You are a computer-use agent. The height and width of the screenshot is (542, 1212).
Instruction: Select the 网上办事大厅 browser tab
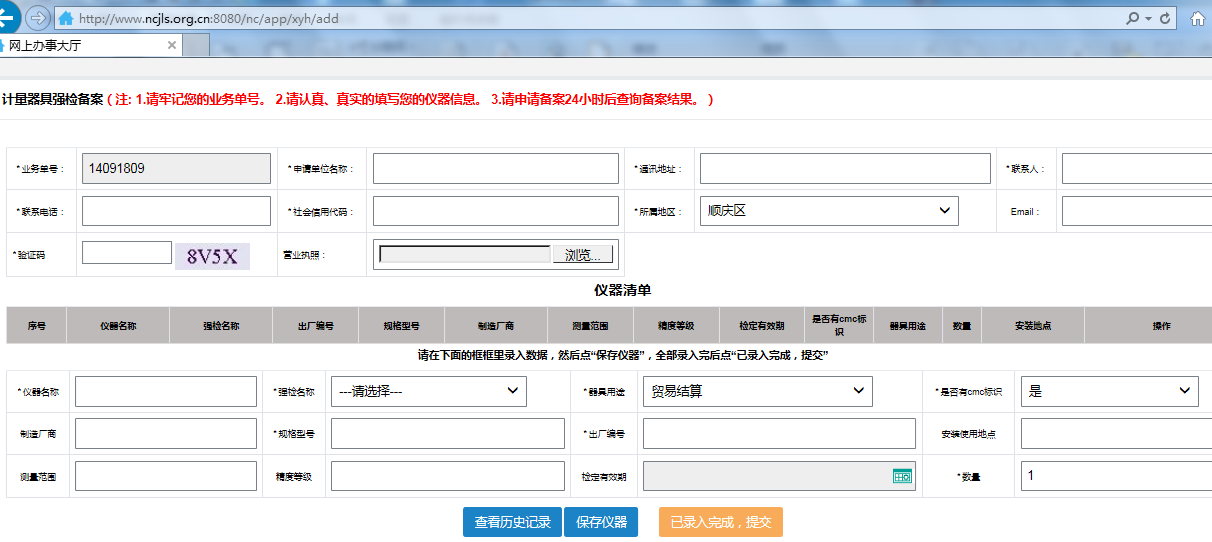[91, 45]
